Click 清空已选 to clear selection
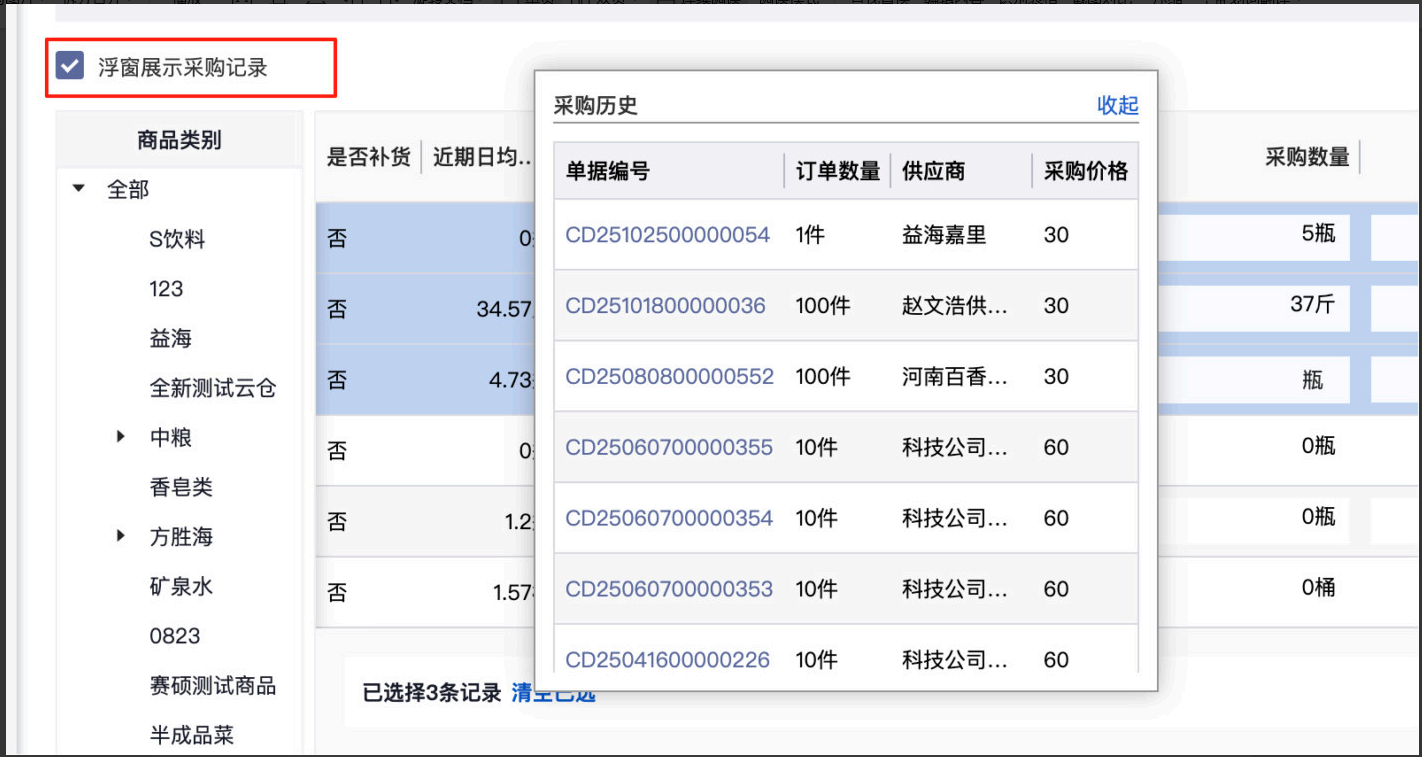The width and height of the screenshot is (1422, 757). point(553,693)
